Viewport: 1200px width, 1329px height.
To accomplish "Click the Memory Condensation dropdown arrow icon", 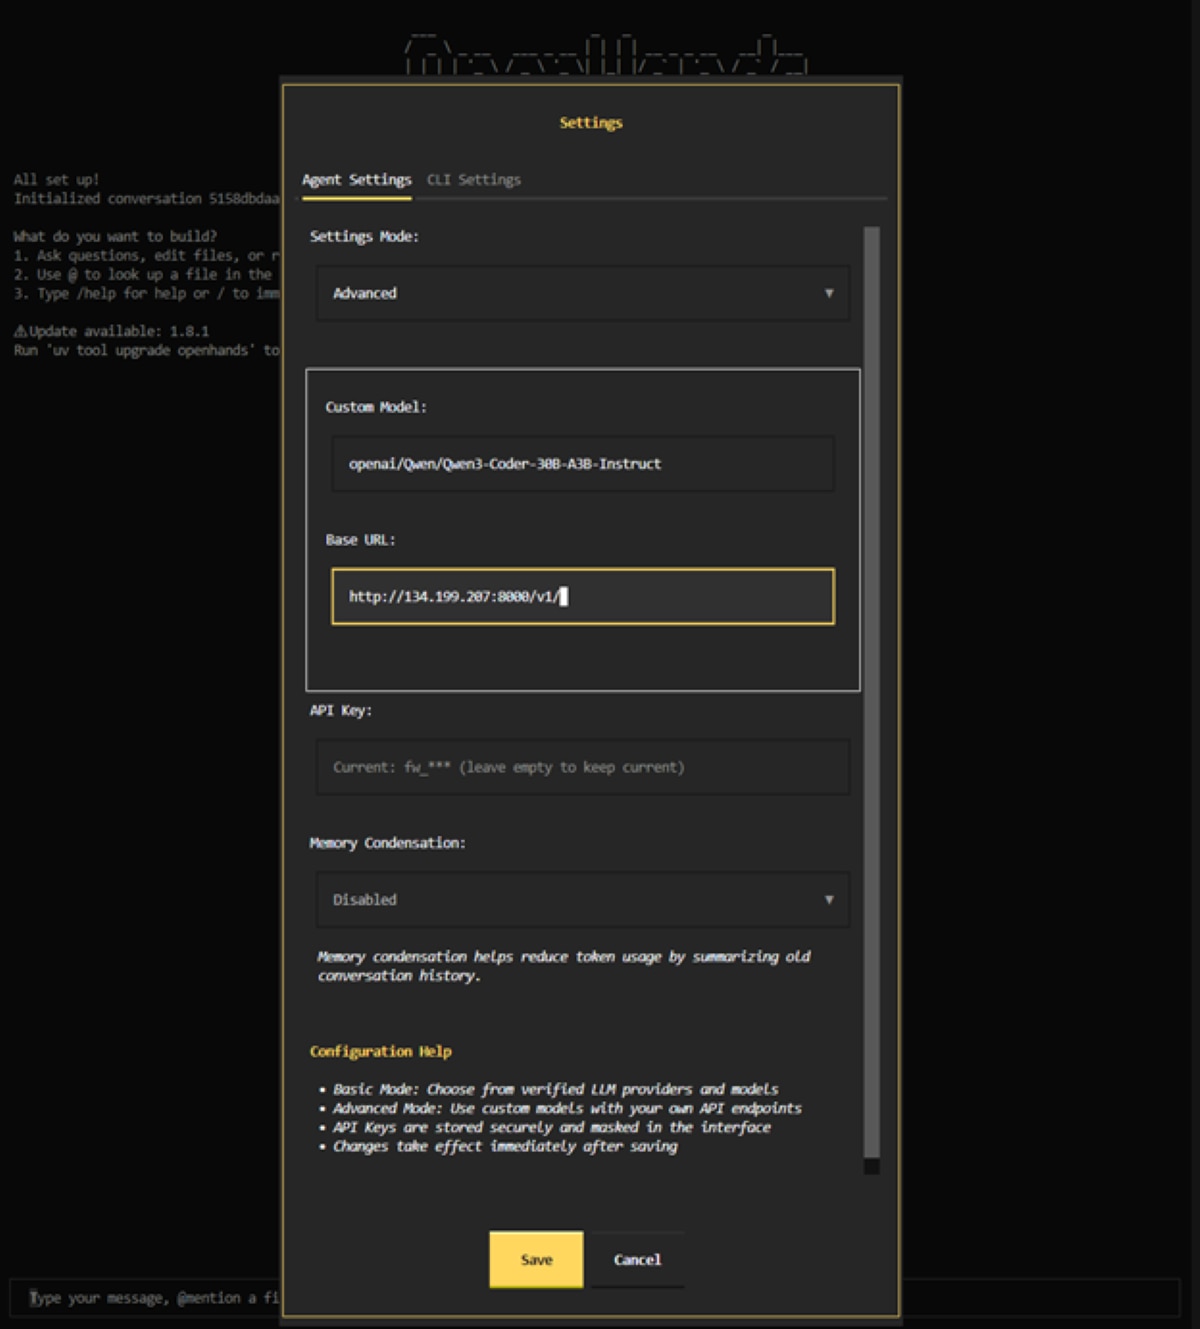I will (828, 900).
